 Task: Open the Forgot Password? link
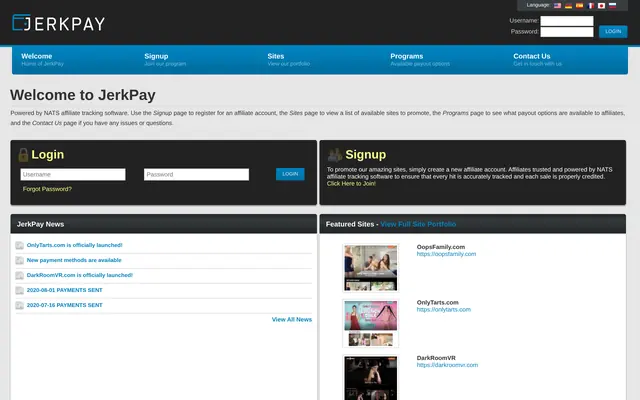[47, 189]
